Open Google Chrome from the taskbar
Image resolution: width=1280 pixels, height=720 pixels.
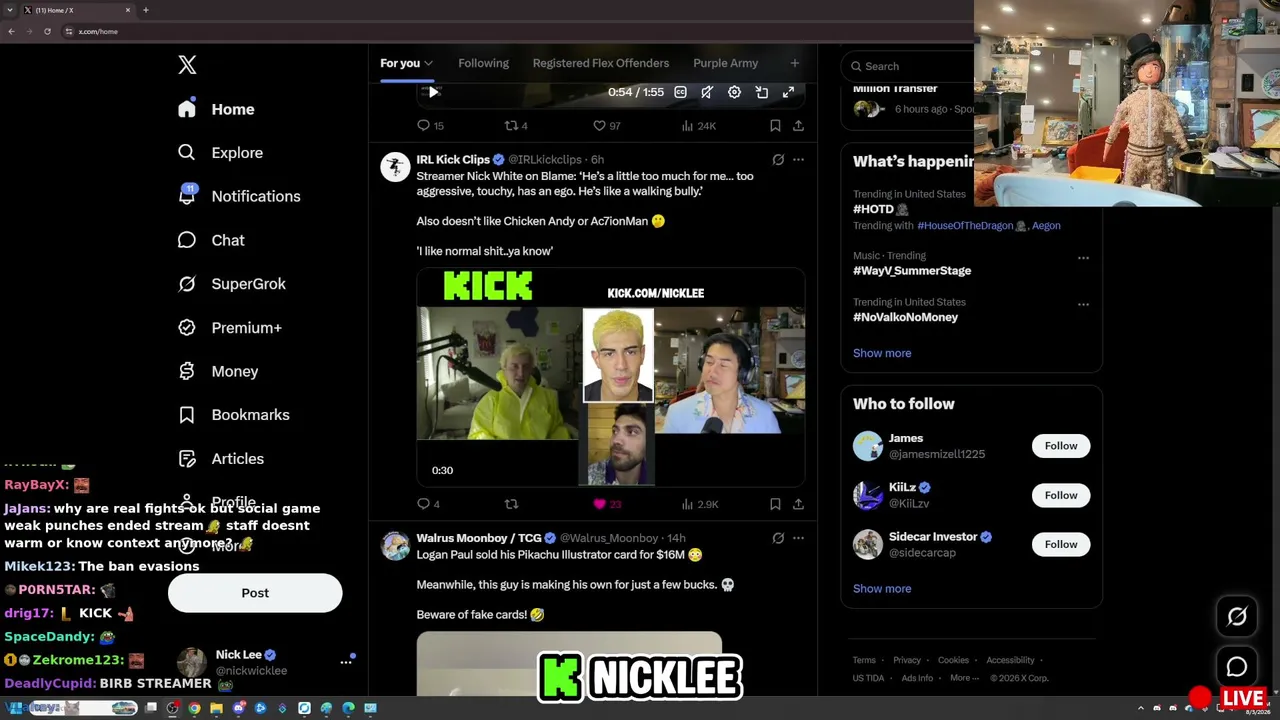pos(194,709)
